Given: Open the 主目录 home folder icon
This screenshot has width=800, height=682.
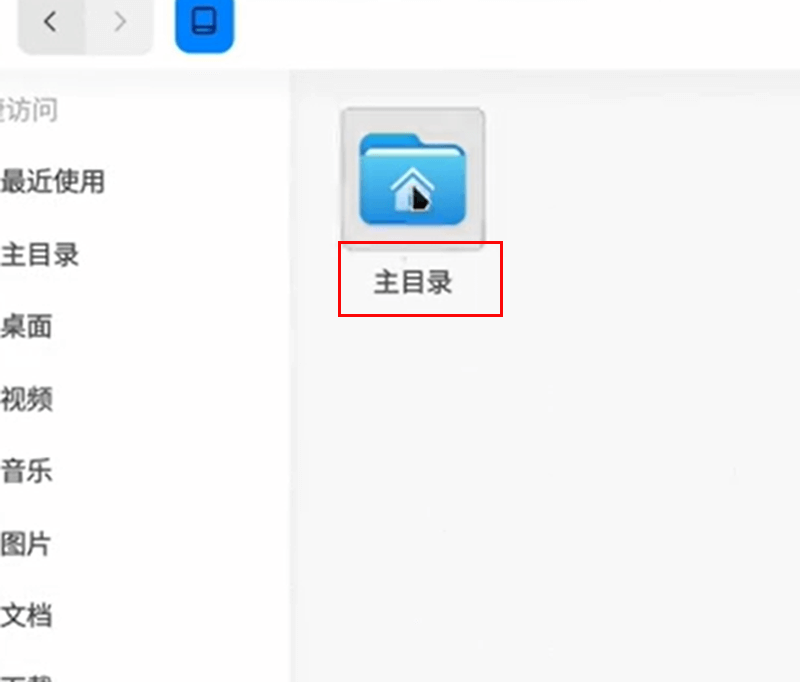Looking at the screenshot, I should click(x=412, y=179).
